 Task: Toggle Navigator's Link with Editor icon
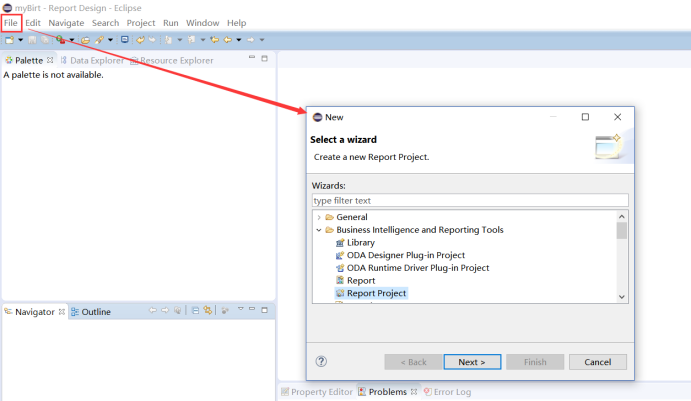coord(208,310)
